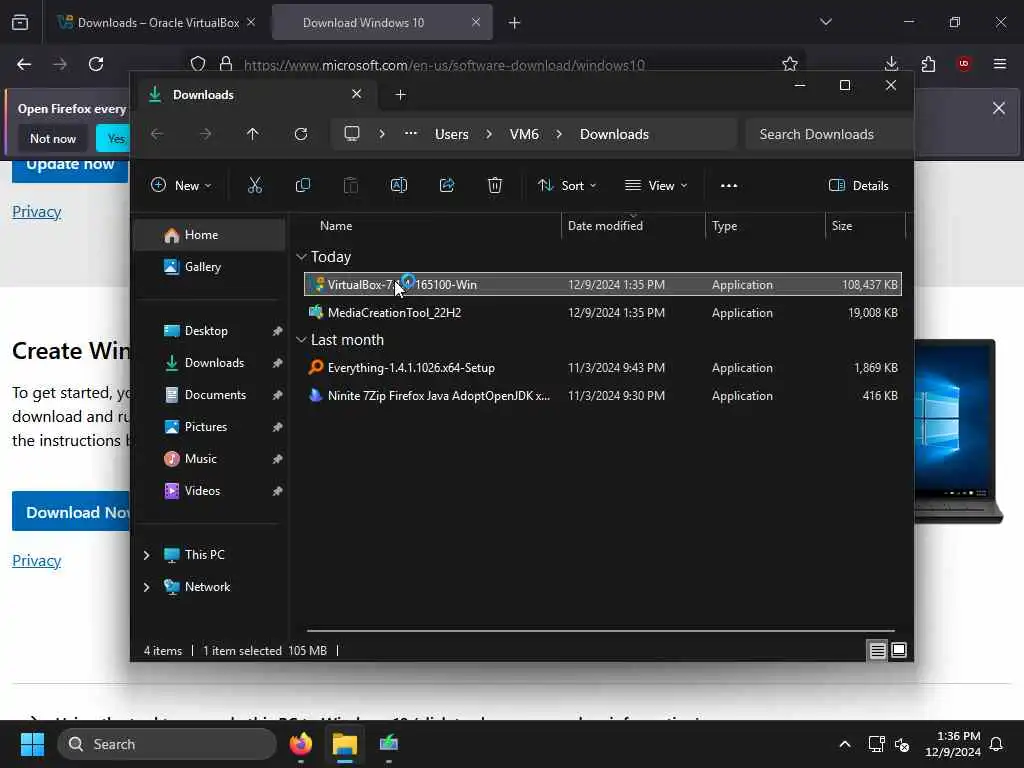1024x768 pixels.
Task: Open Firefox extensions puzzle icon
Action: click(928, 64)
